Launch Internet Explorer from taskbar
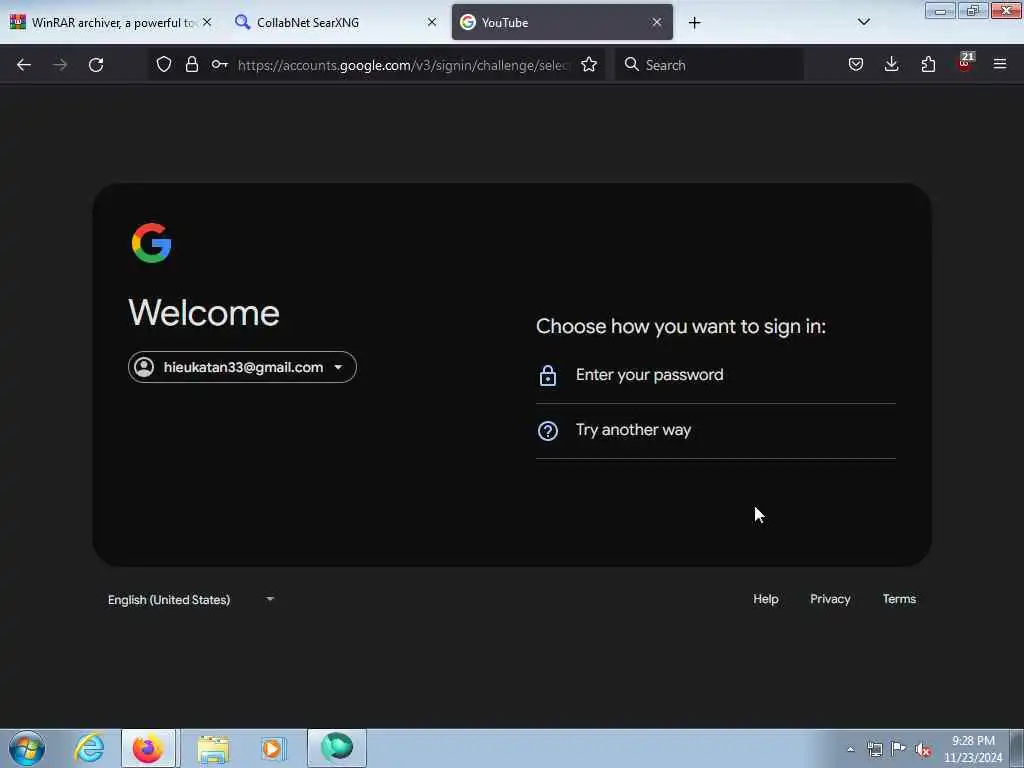 (x=89, y=748)
